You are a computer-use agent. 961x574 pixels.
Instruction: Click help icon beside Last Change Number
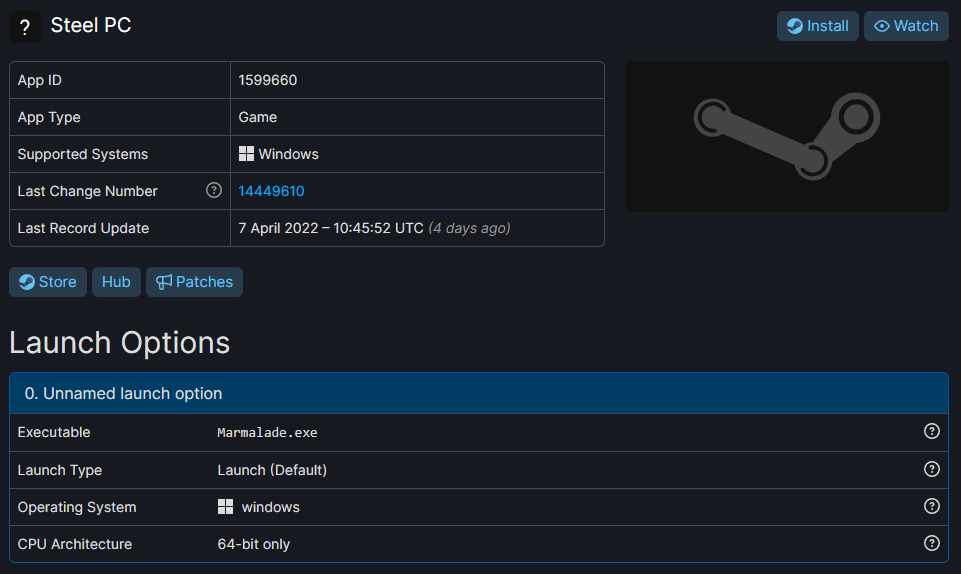pos(214,191)
